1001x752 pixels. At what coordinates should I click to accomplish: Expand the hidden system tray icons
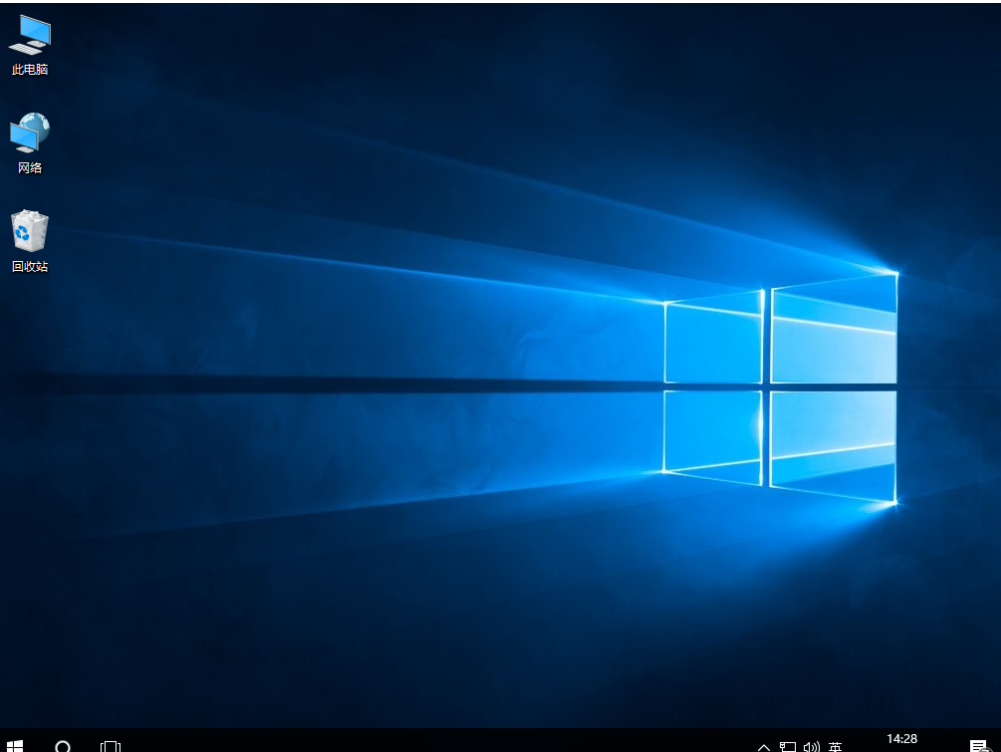(x=764, y=747)
